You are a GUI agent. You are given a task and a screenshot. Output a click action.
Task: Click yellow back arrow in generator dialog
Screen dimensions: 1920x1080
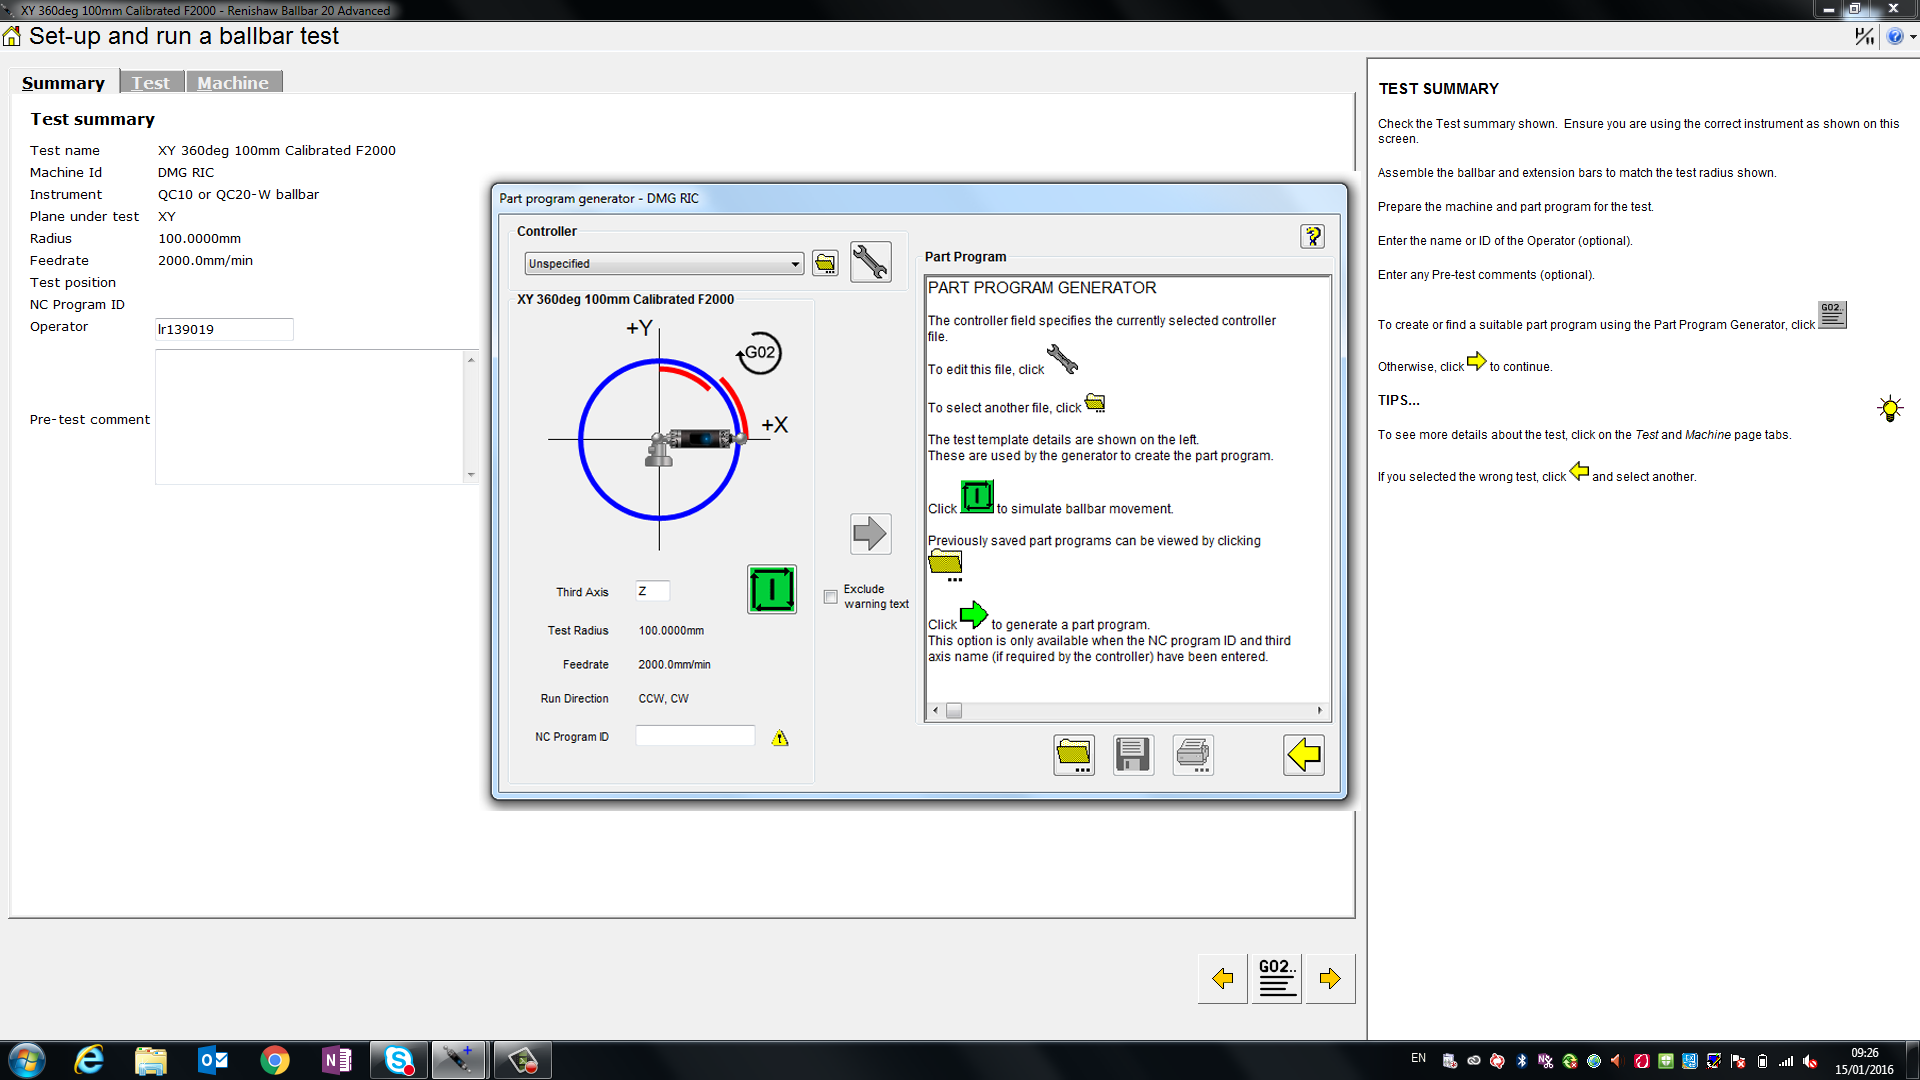[1304, 755]
